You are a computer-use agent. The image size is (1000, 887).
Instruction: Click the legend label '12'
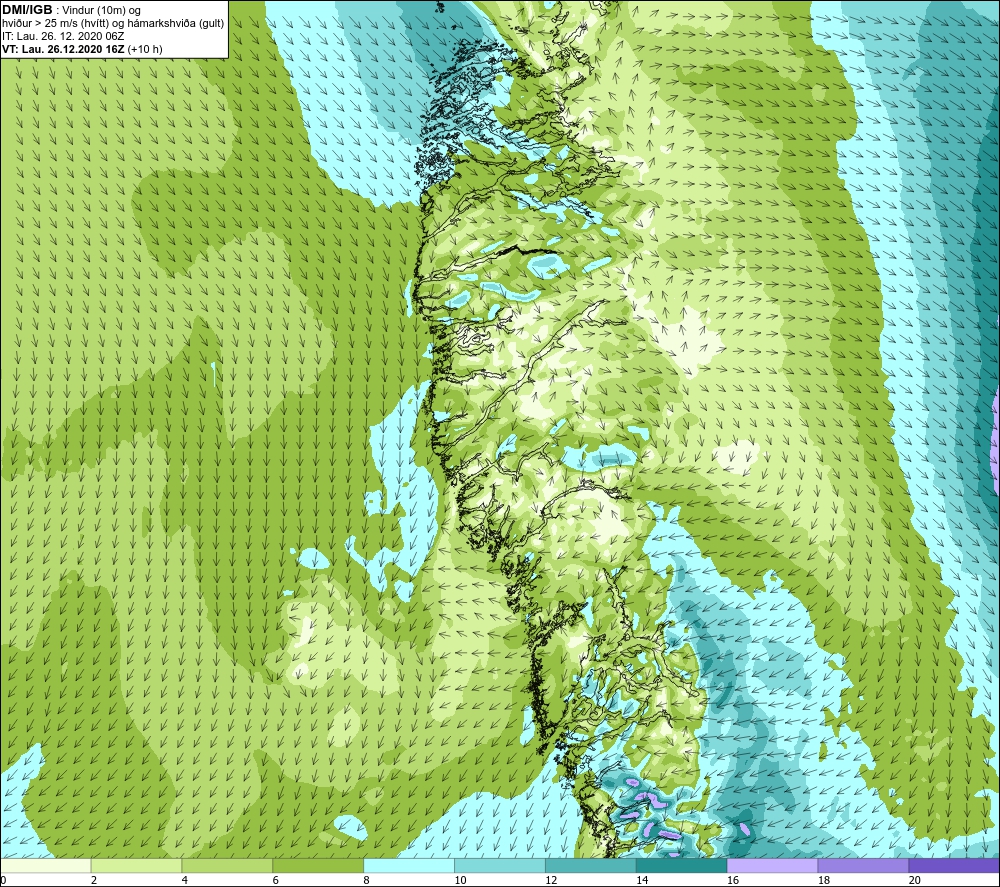tap(551, 880)
